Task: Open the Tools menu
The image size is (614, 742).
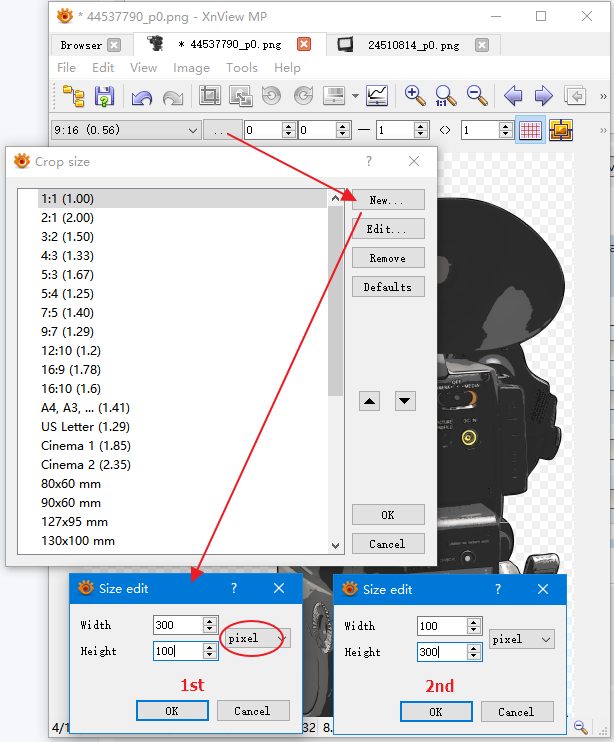Action: pyautogui.click(x=242, y=68)
